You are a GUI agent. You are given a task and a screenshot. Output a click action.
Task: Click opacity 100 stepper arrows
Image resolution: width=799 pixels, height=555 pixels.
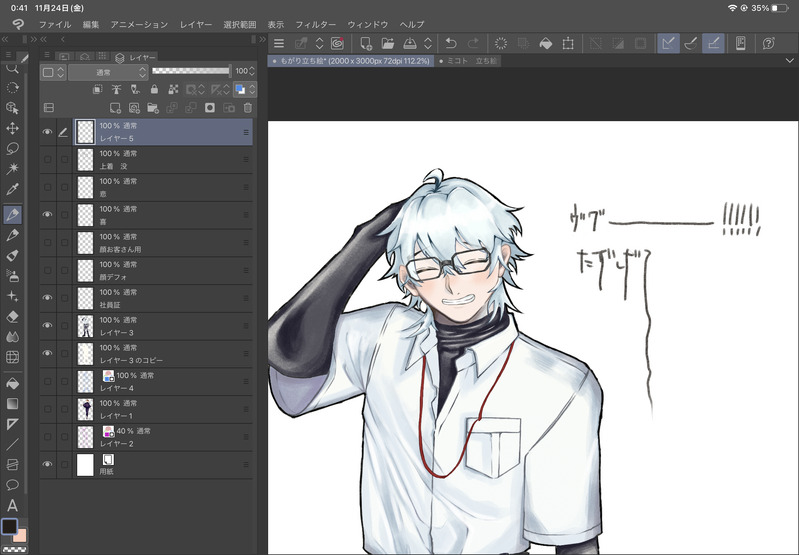tap(253, 71)
